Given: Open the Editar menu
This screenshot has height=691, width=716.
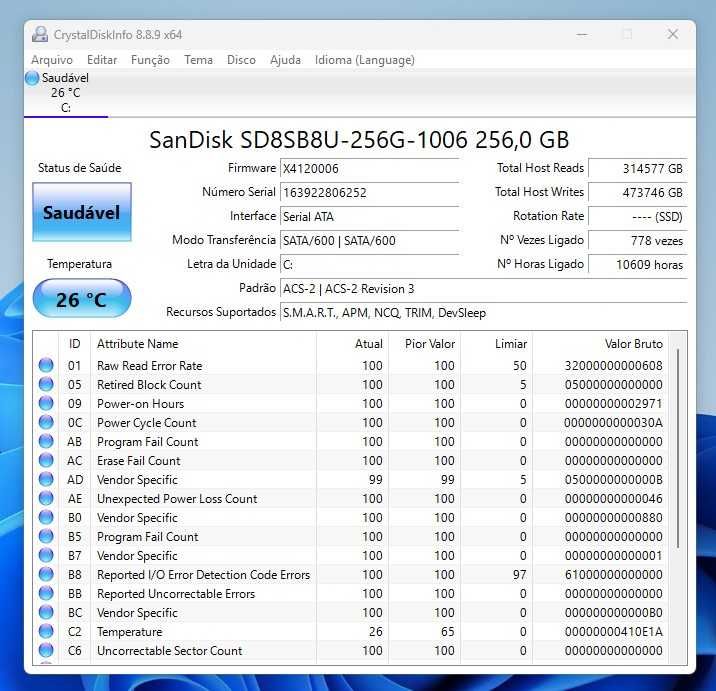Looking at the screenshot, I should point(102,60).
